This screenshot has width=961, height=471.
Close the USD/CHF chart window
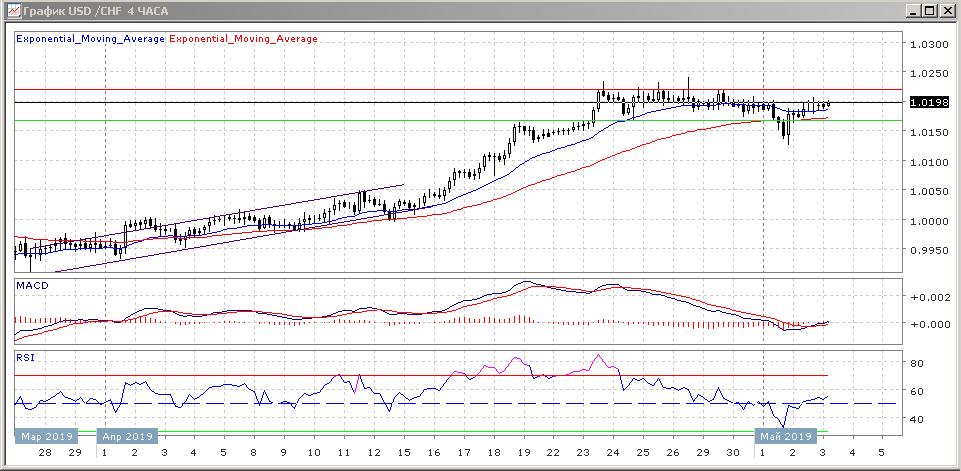pos(947,10)
